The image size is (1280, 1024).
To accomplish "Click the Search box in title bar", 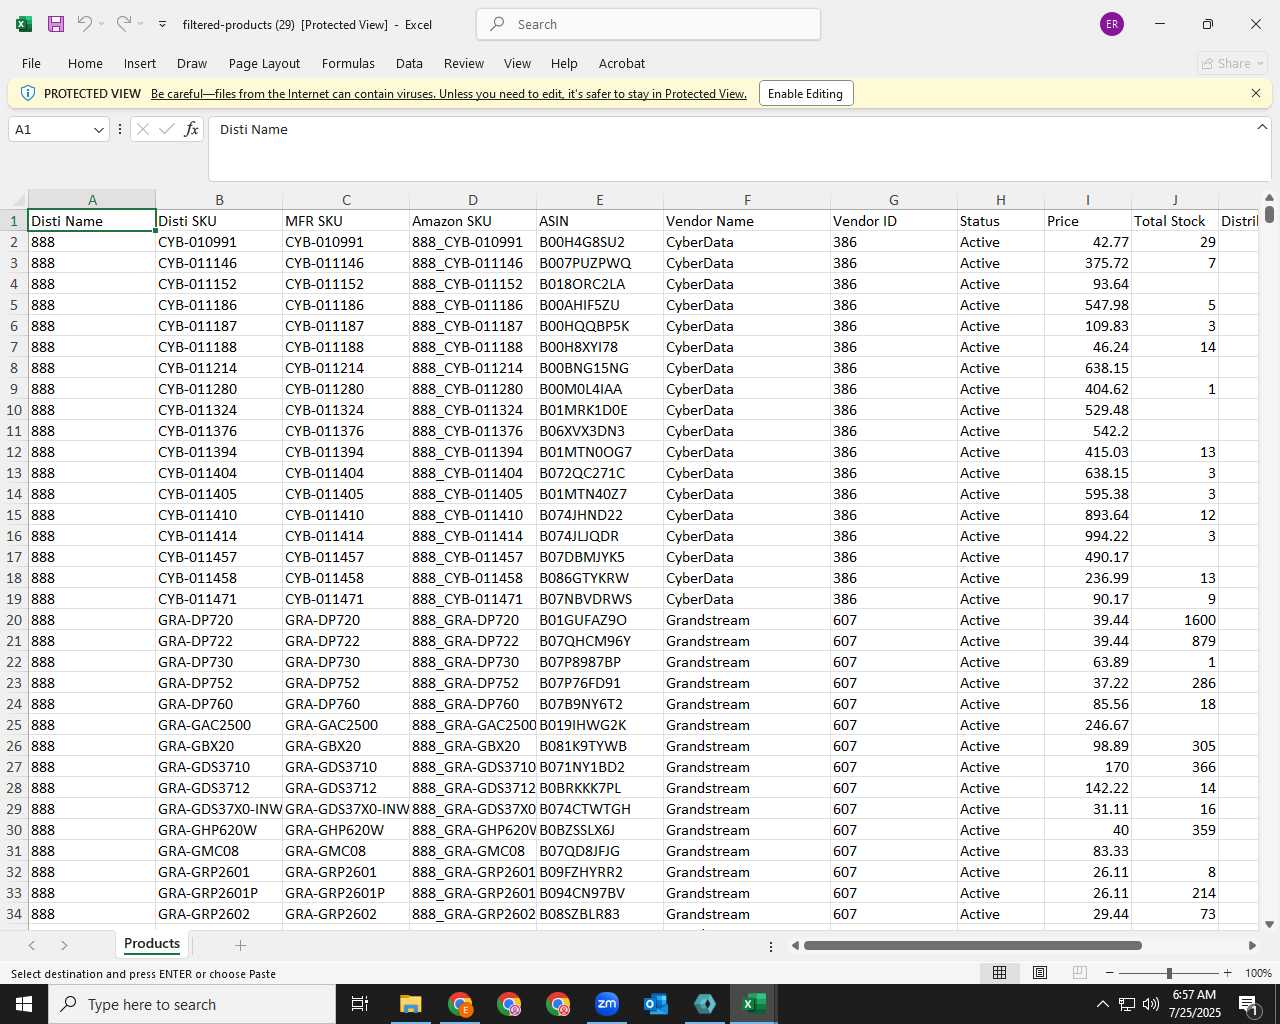I will [x=648, y=24].
